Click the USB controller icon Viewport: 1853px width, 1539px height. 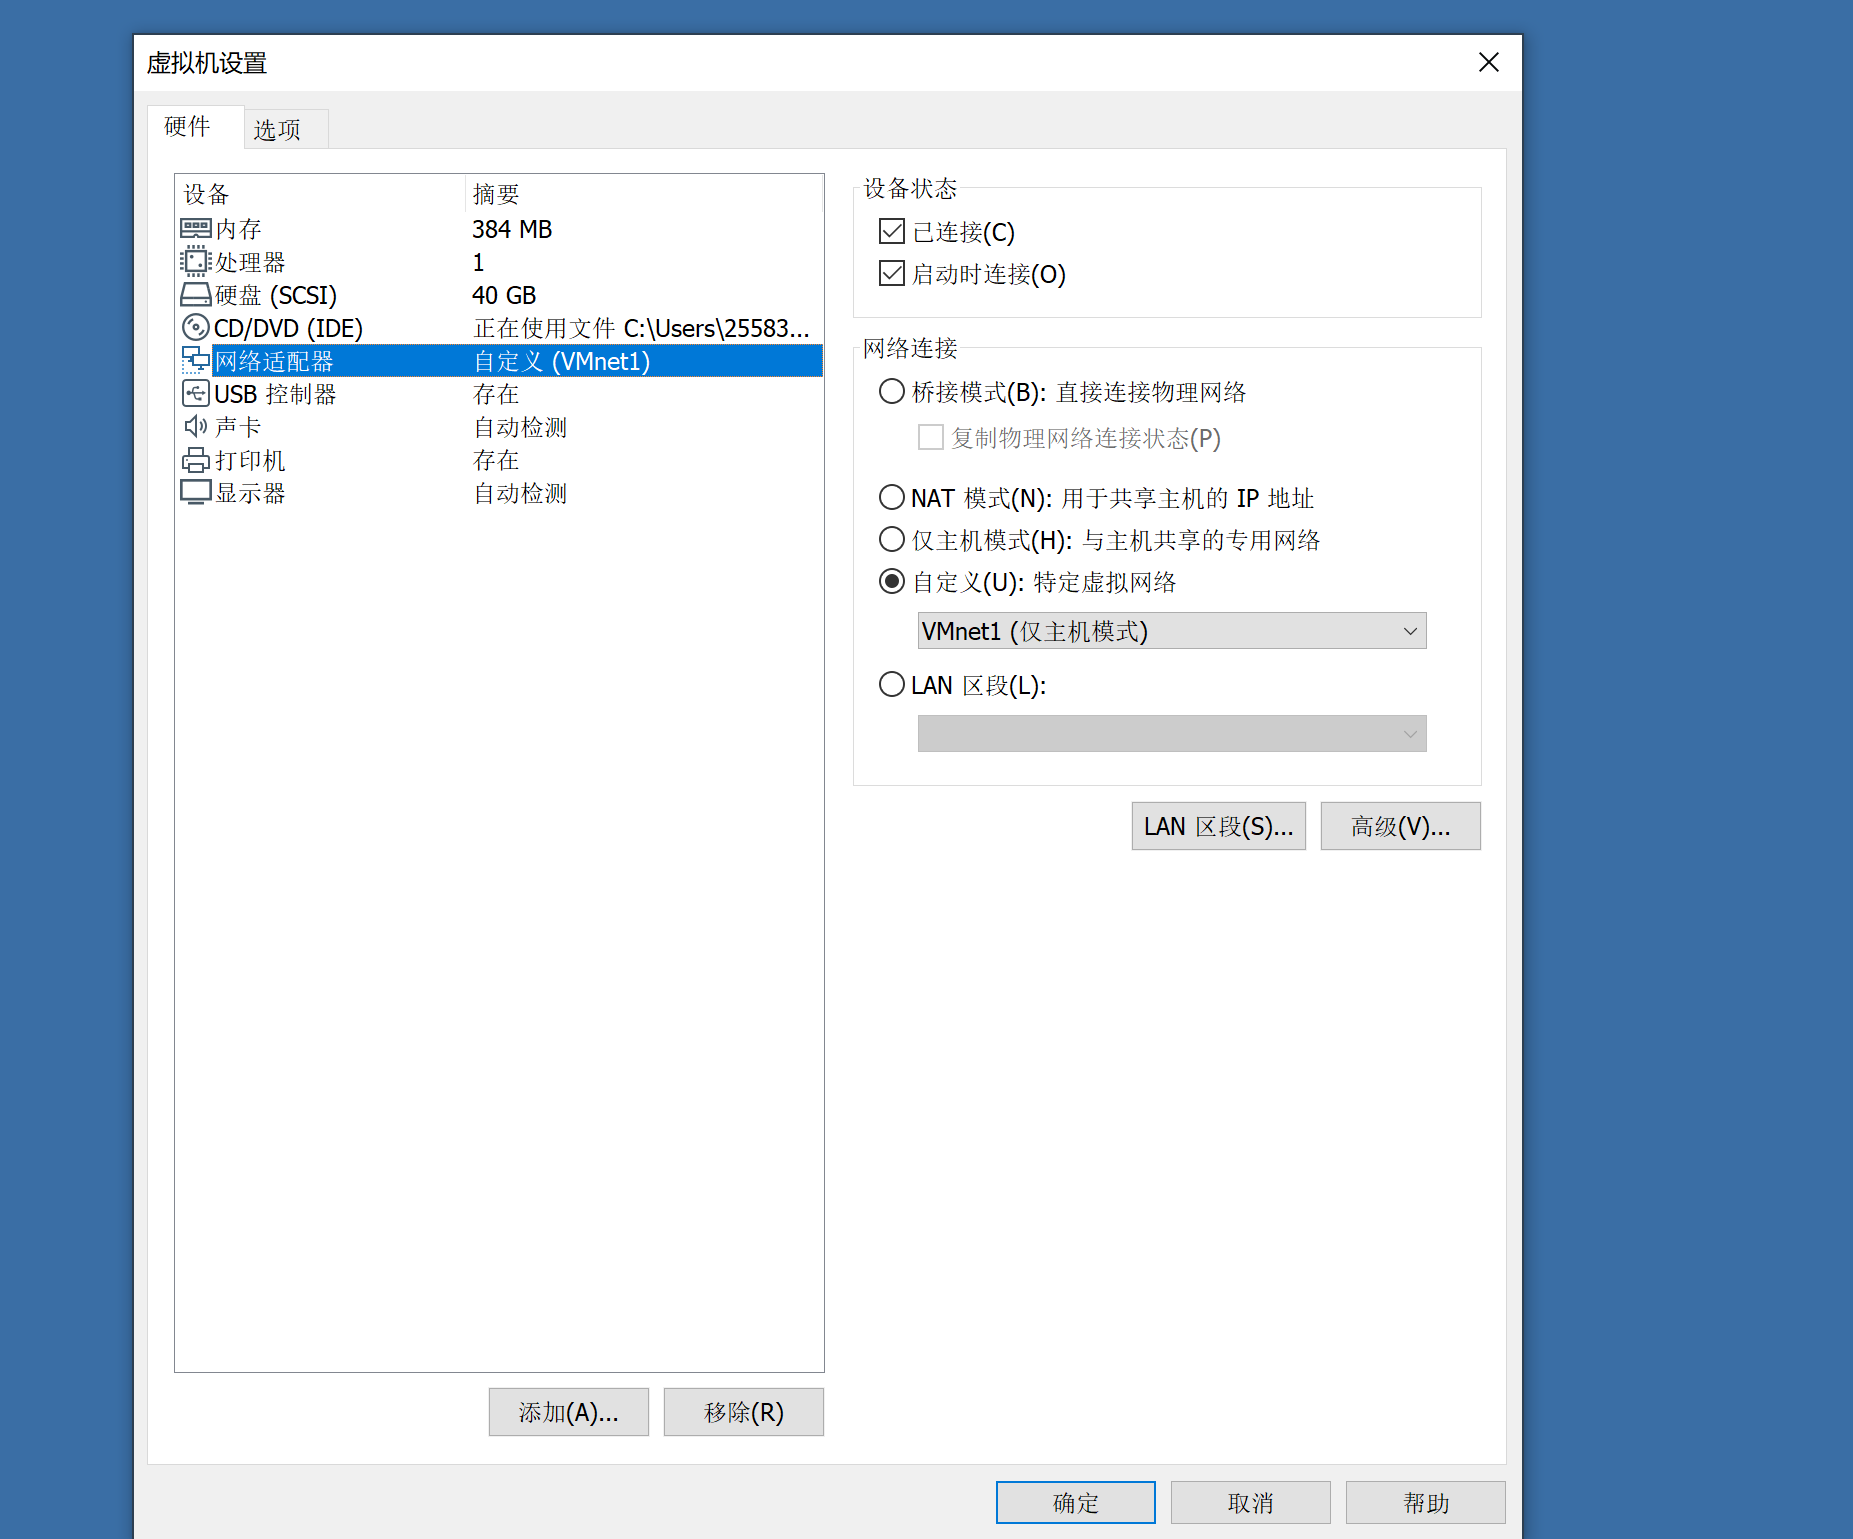[195, 394]
